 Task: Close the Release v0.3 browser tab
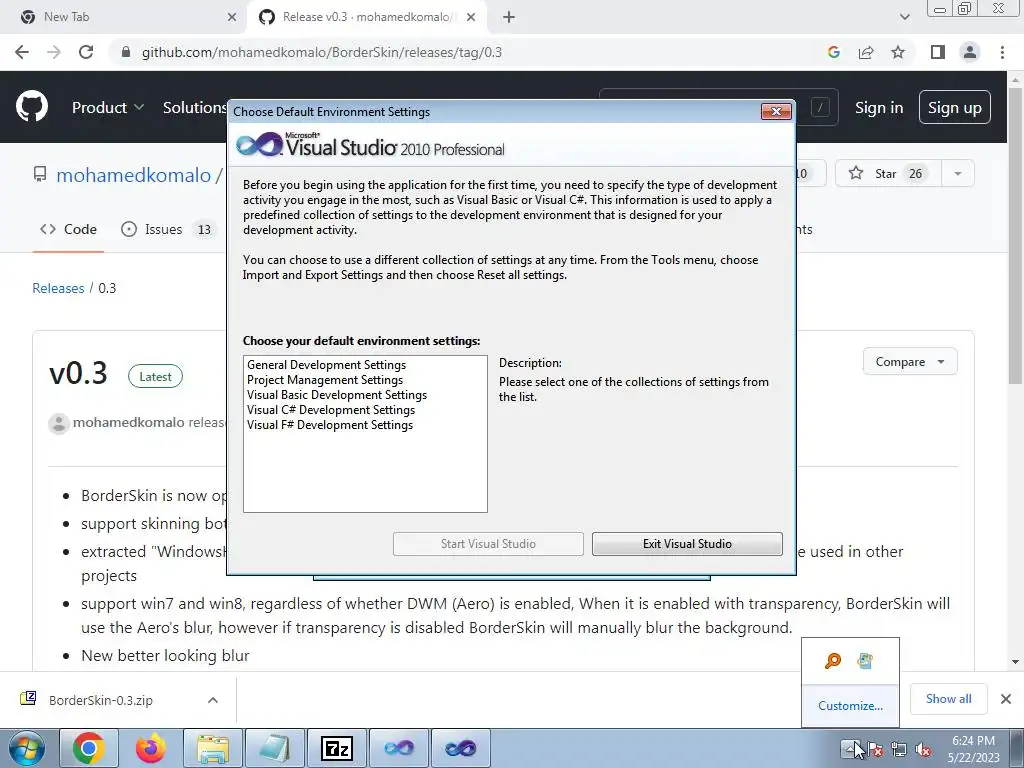point(471,17)
